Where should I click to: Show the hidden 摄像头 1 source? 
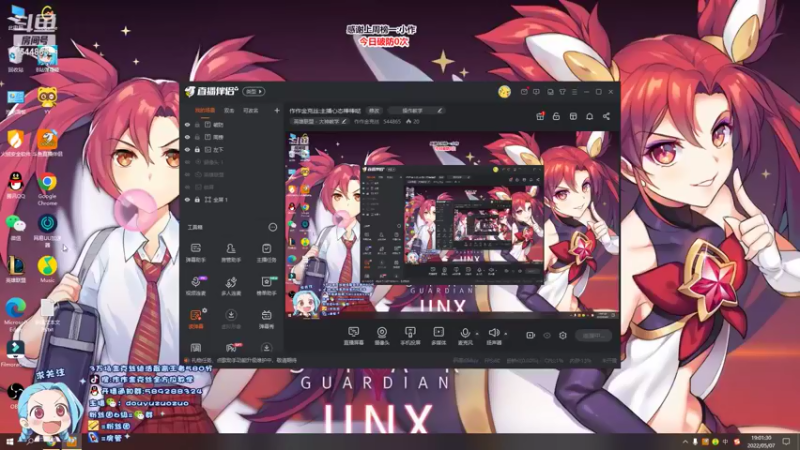pyautogui.click(x=187, y=162)
